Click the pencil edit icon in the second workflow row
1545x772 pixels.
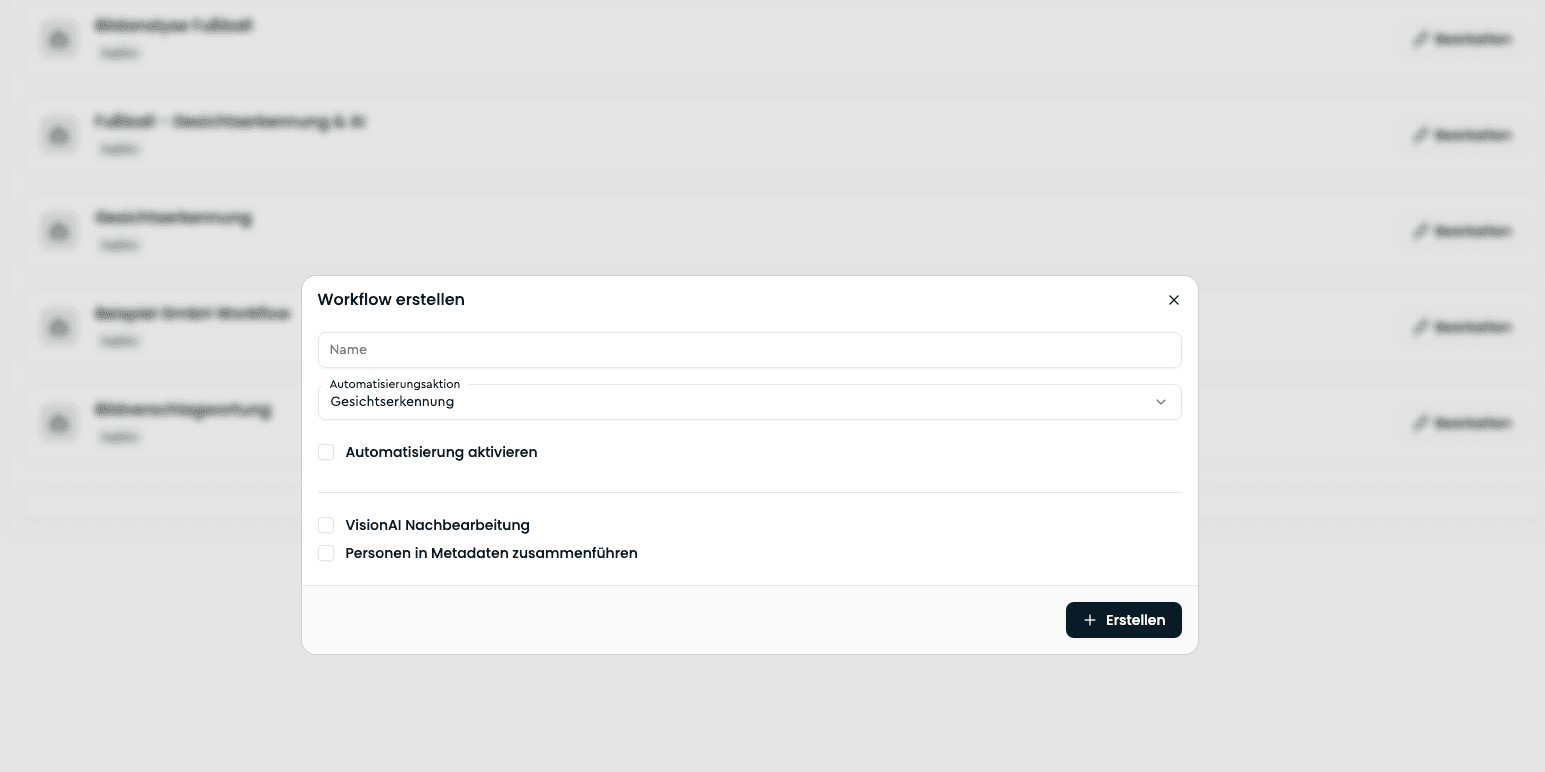point(1420,135)
